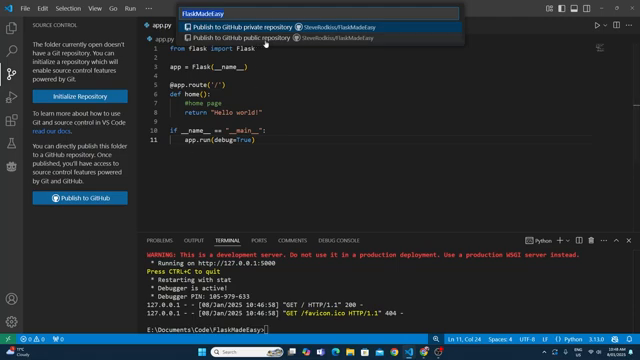This screenshot has height=360, width=640.
Task: Split the editor right
Action: click(x=616, y=25)
